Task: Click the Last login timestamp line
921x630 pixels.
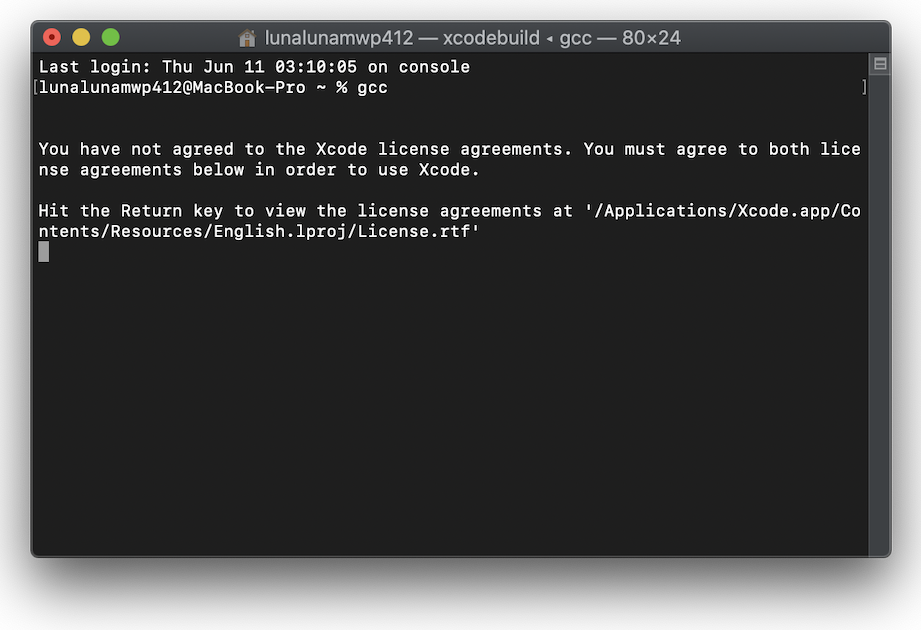Action: 254,67
